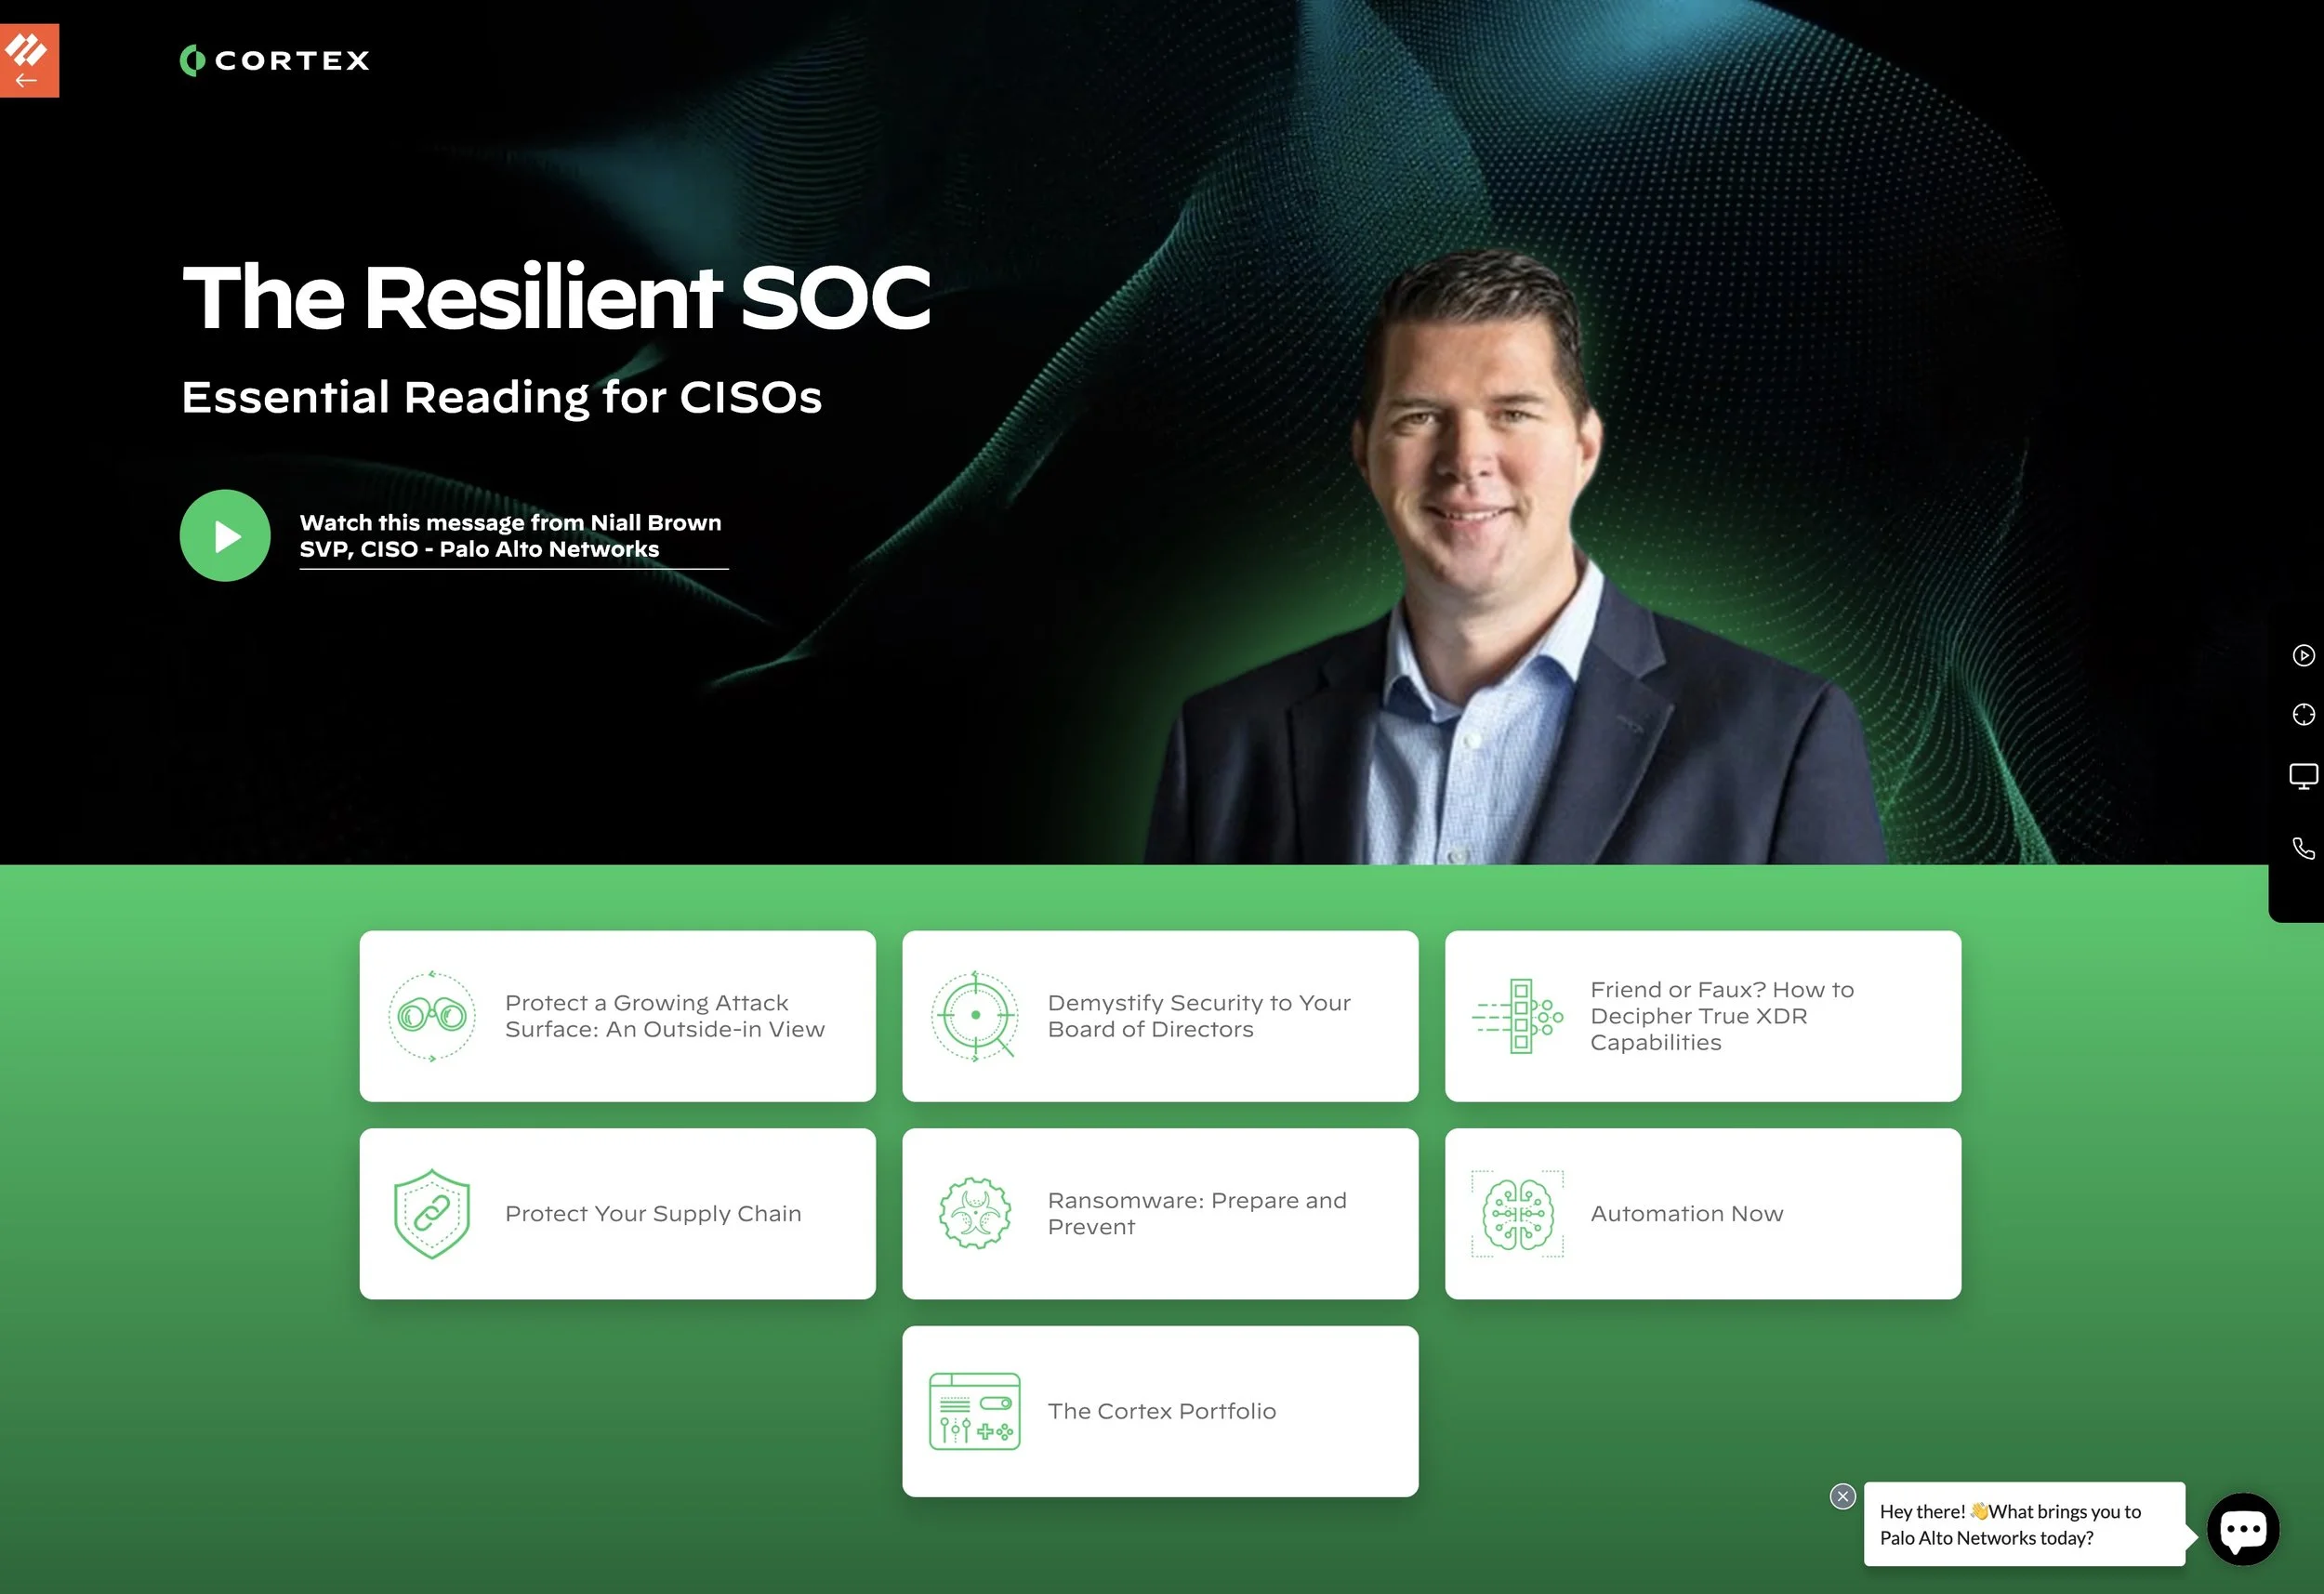Click the shield chain link icon
The width and height of the screenshot is (2324, 1594).
(431, 1213)
